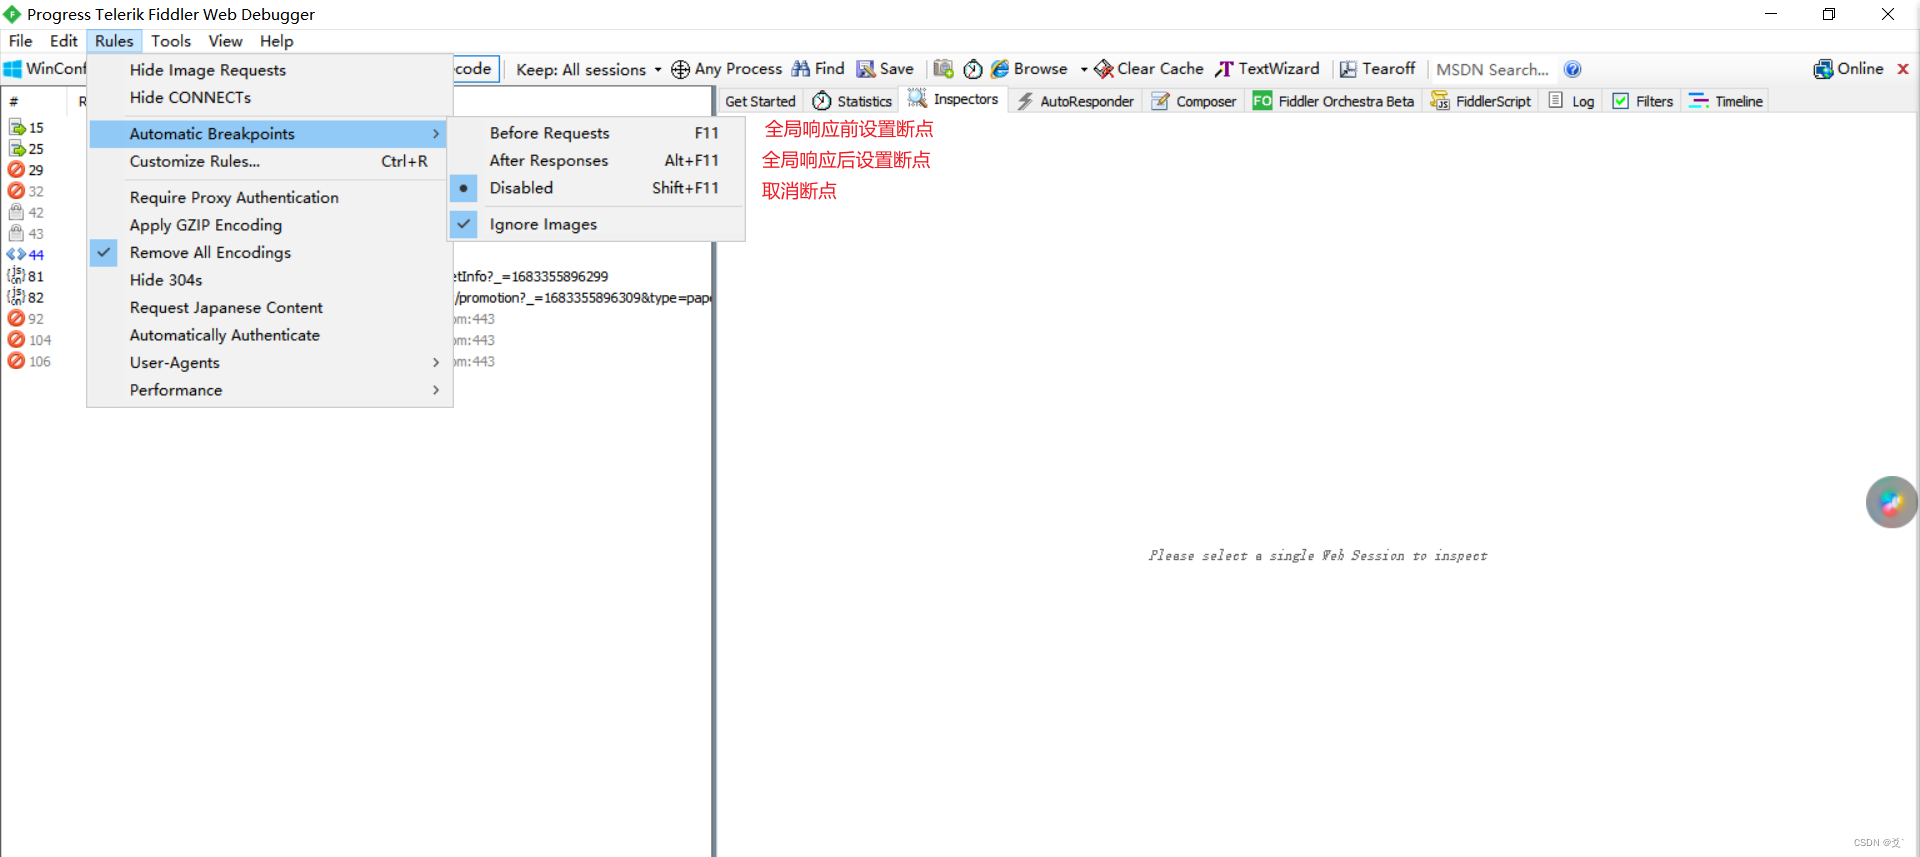Click the JSON icon of session 81
Image resolution: width=1920 pixels, height=857 pixels.
pyautogui.click(x=16, y=276)
